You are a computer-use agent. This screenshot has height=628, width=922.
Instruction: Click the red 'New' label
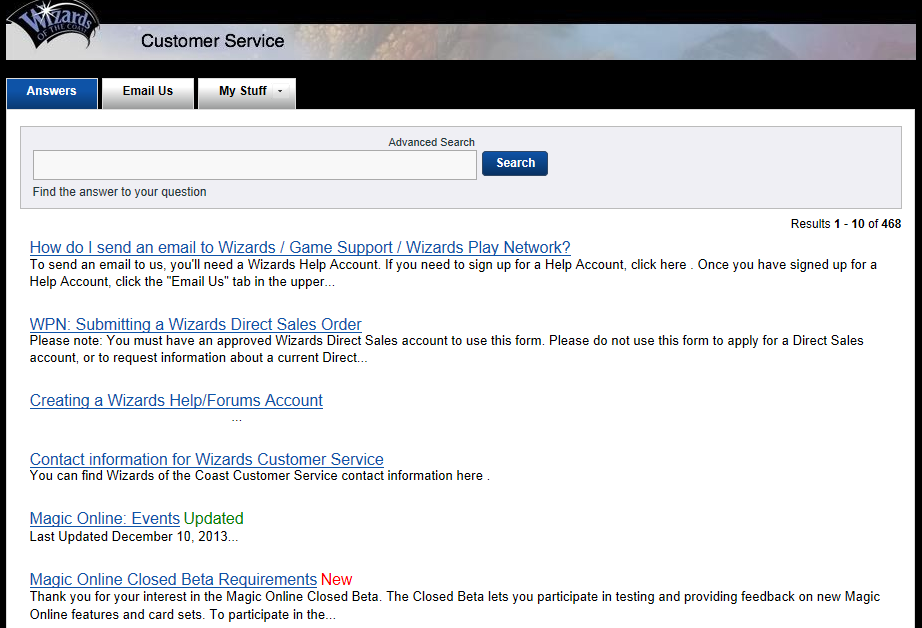click(336, 580)
